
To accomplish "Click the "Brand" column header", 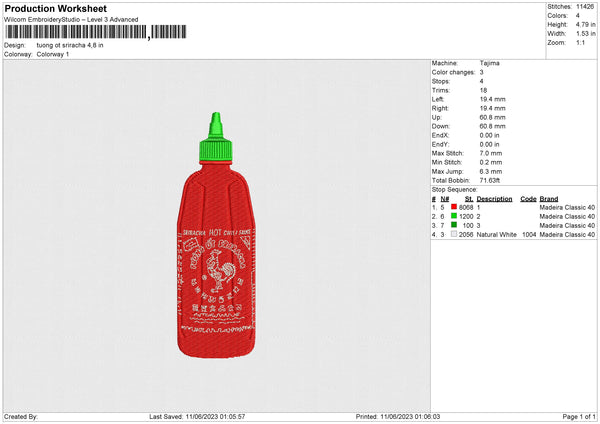I will click(549, 199).
